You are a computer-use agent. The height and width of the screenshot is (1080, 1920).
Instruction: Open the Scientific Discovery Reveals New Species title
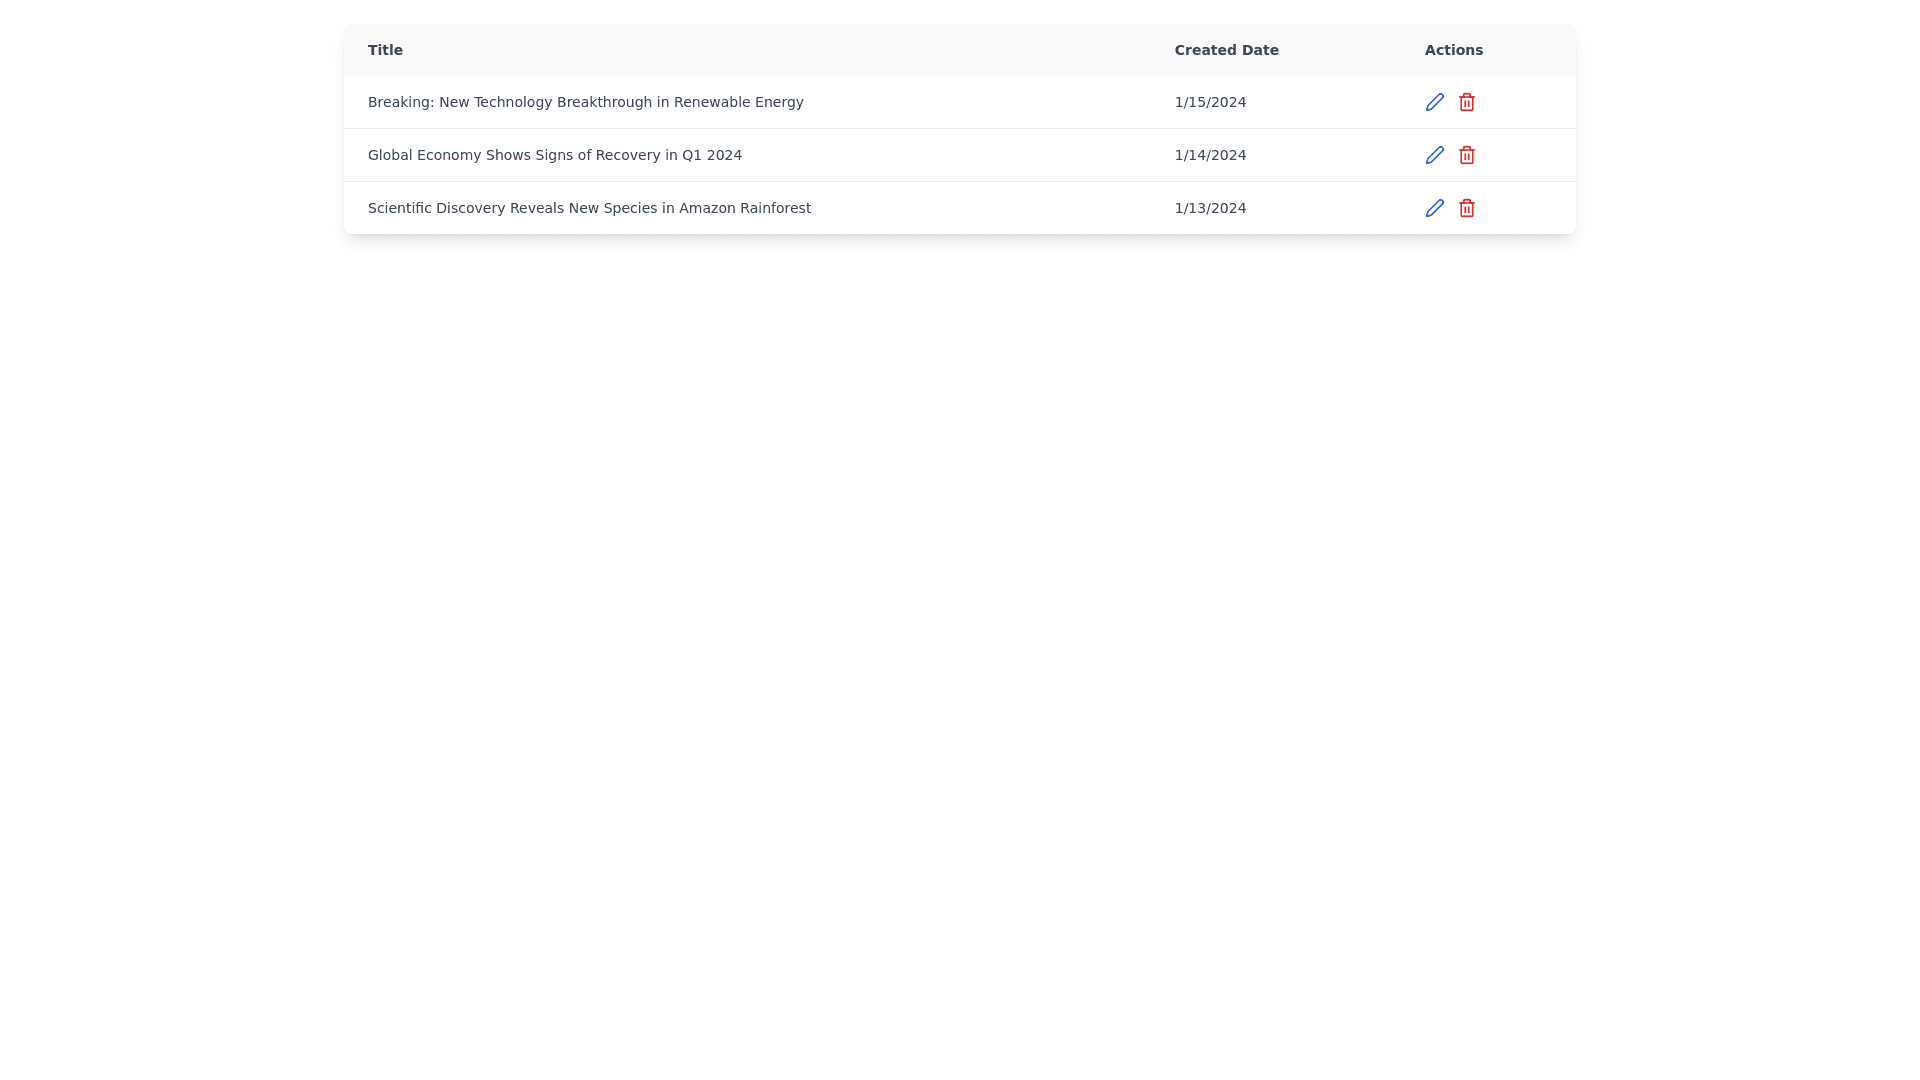(x=589, y=208)
